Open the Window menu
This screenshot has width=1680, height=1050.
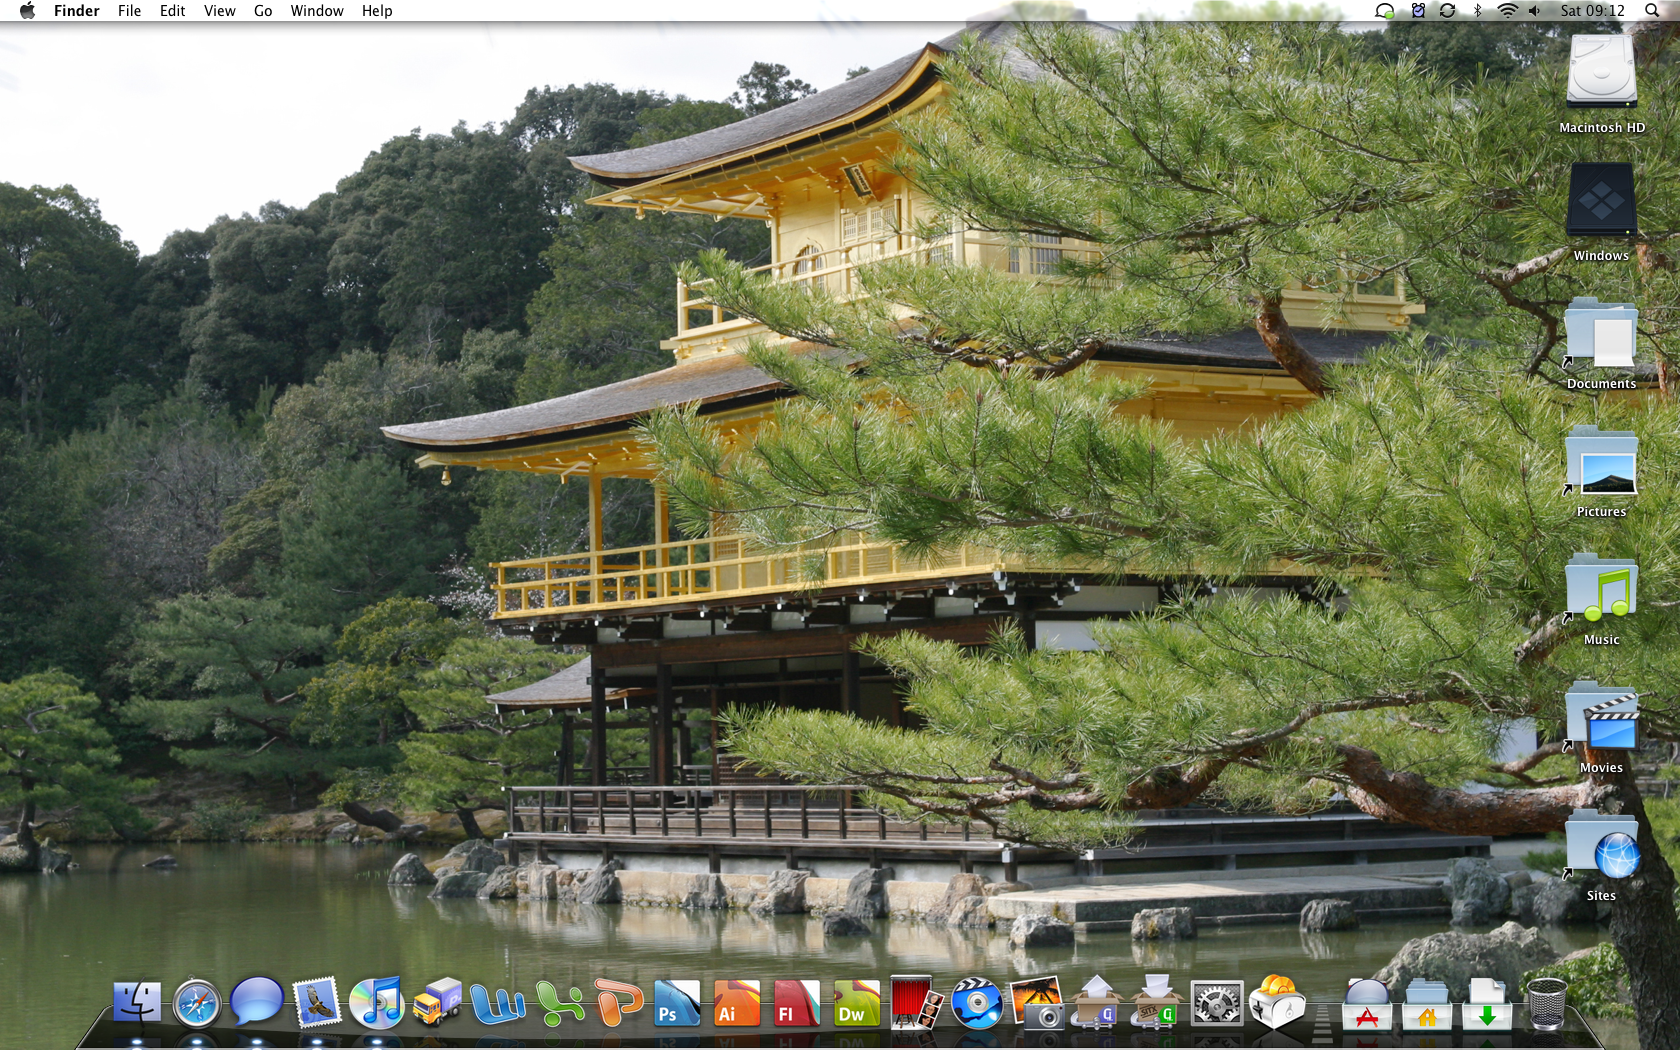317,11
